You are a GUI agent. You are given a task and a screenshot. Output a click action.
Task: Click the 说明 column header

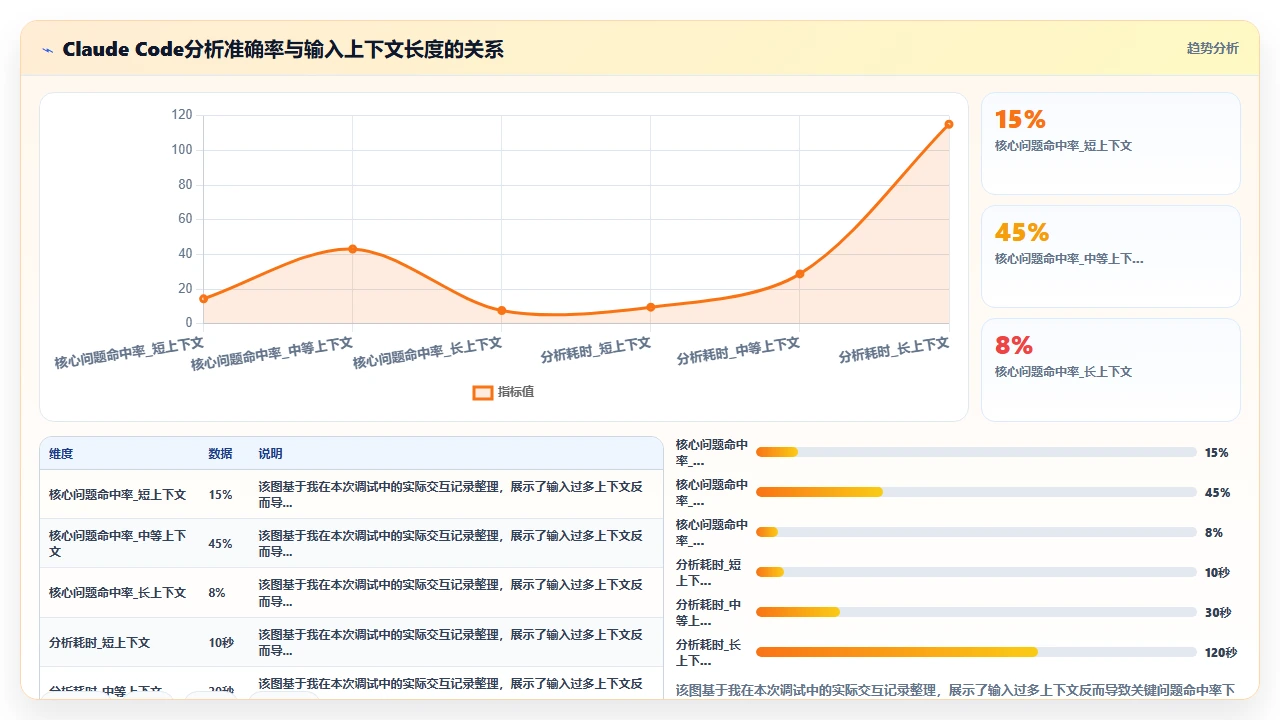click(270, 454)
